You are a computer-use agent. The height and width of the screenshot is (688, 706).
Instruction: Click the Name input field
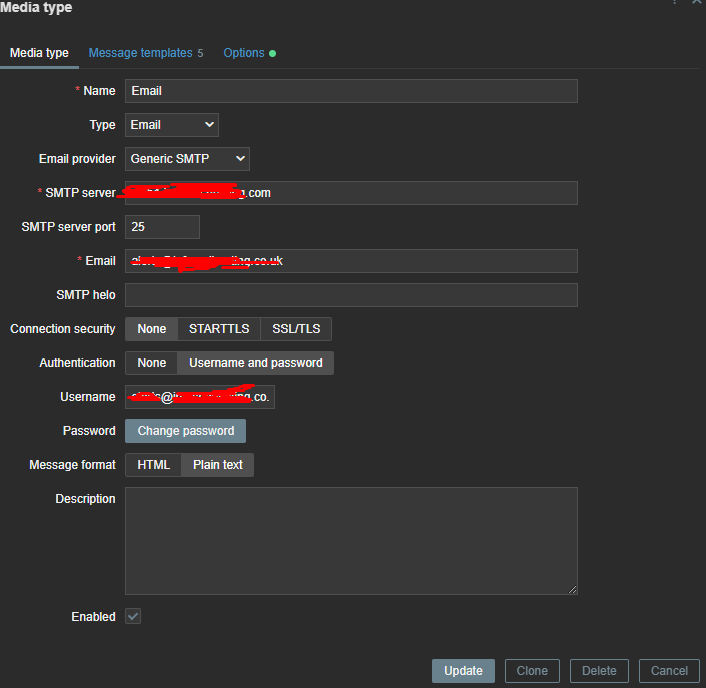(351, 91)
